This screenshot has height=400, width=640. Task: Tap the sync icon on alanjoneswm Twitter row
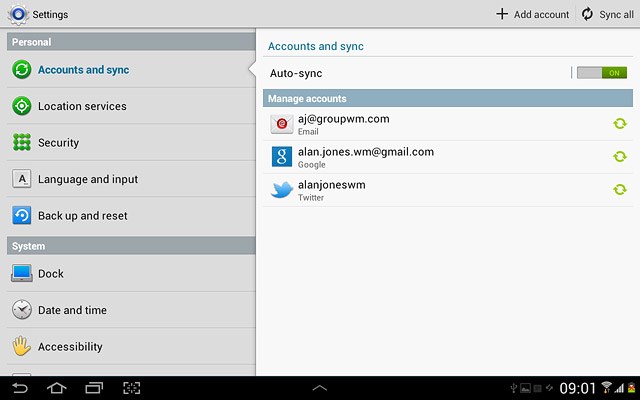[x=620, y=189]
